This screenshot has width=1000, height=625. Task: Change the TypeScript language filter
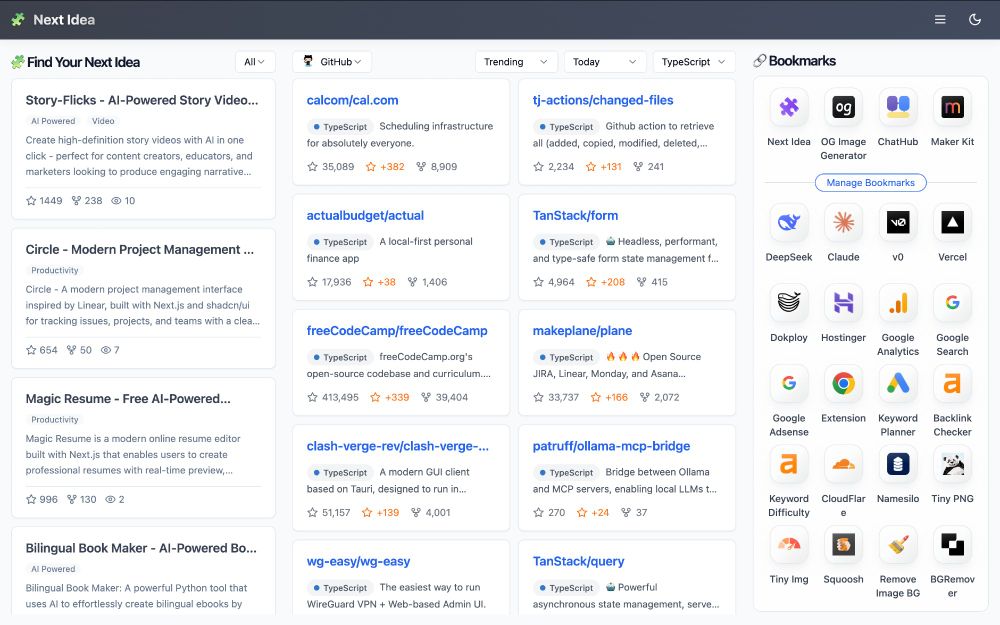pyautogui.click(x=694, y=61)
